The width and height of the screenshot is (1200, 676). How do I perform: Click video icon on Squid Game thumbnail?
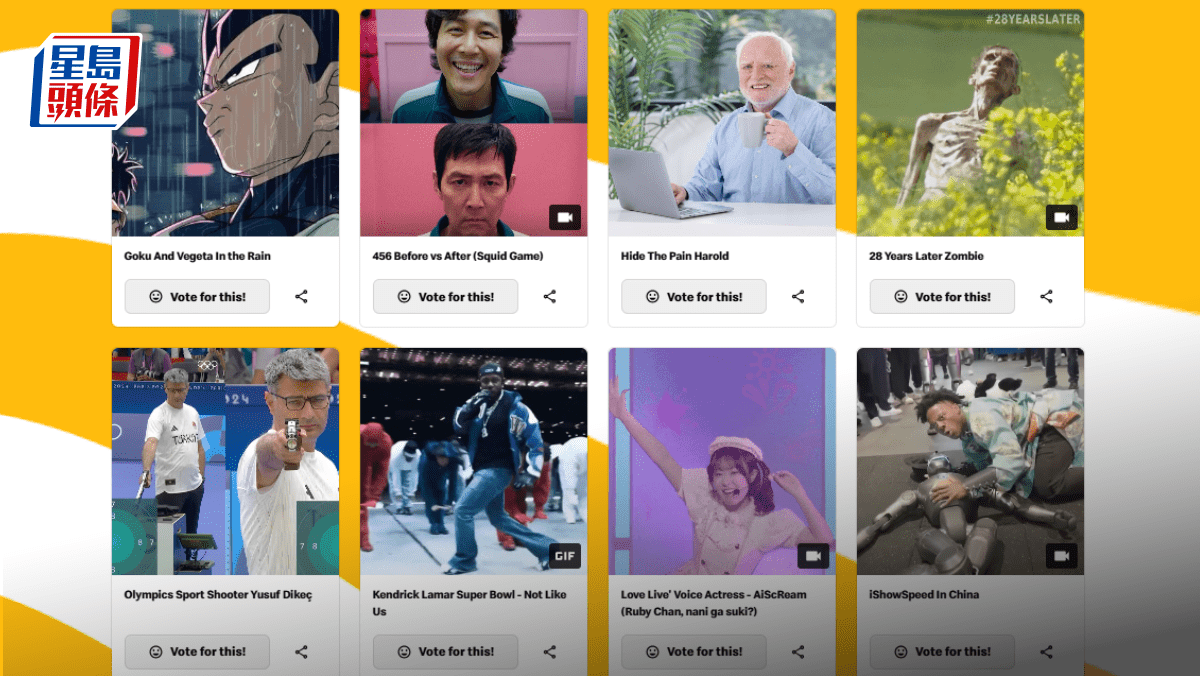point(564,217)
